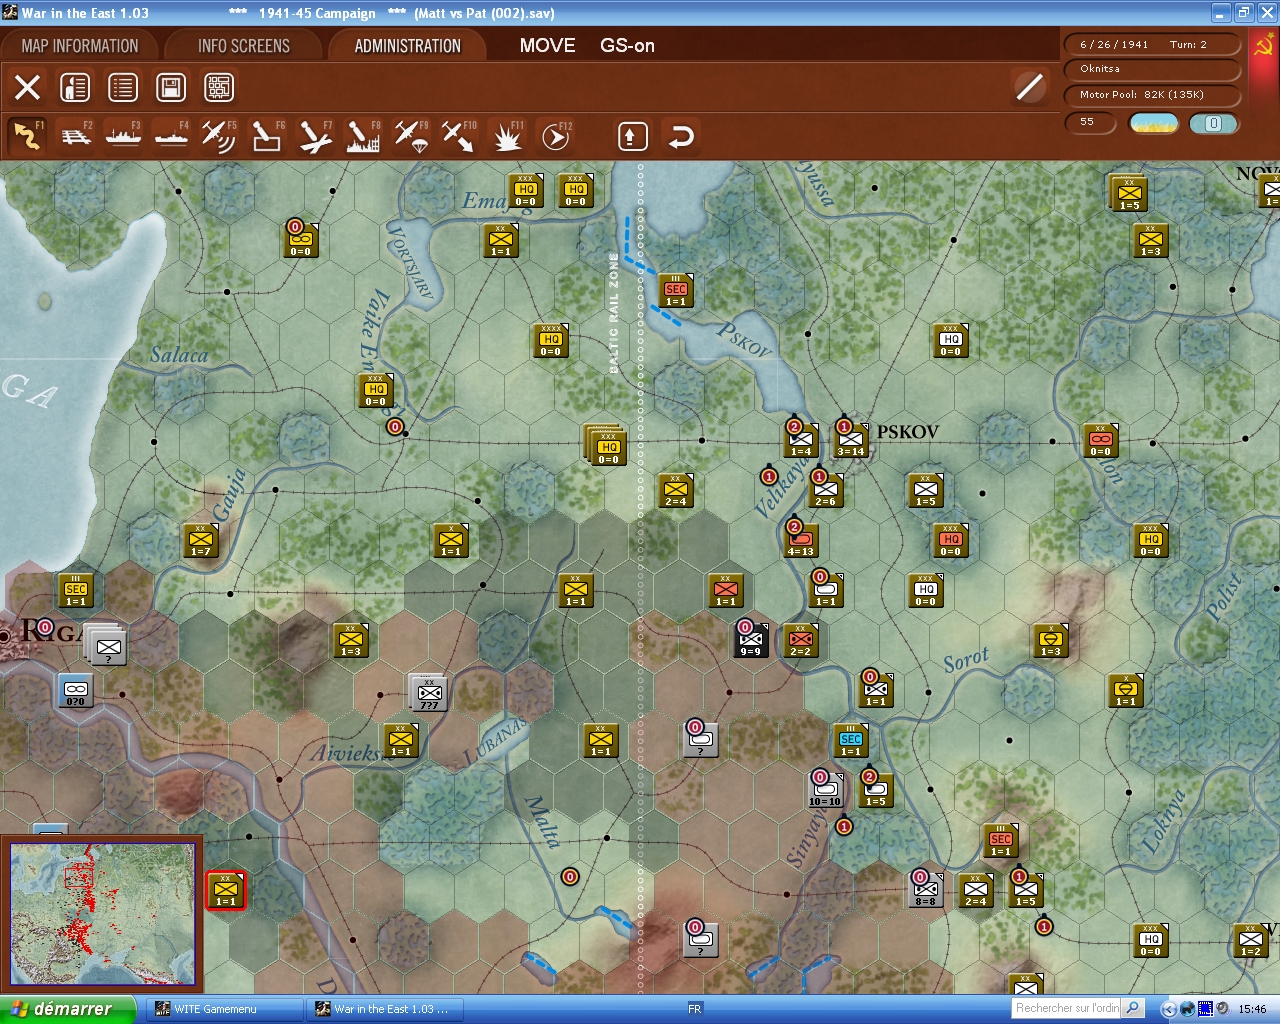Click the white X icon in Administration bar

(x=27, y=87)
